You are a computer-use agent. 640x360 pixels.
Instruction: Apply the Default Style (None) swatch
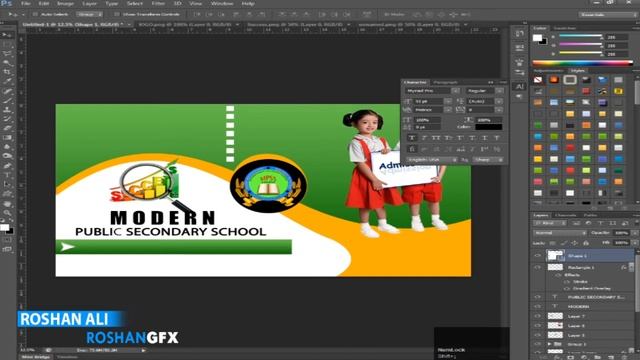click(x=538, y=80)
